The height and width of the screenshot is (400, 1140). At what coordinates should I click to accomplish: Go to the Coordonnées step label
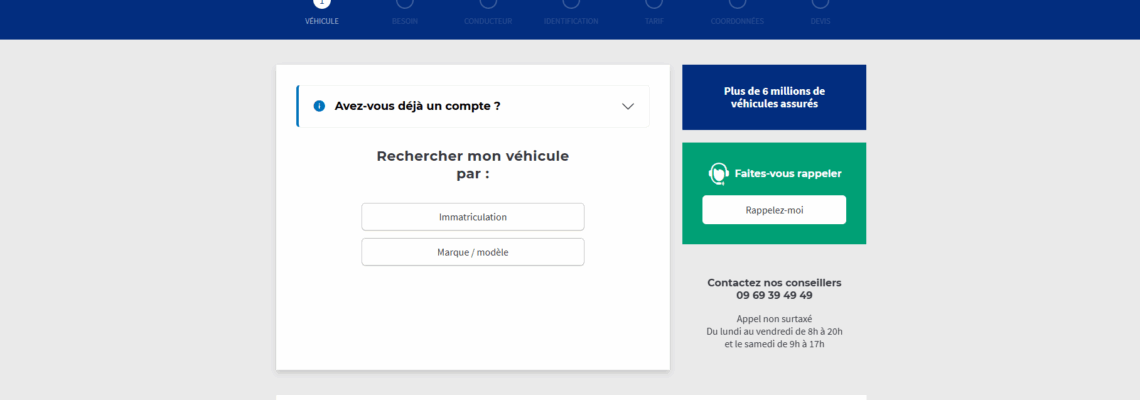point(737,21)
